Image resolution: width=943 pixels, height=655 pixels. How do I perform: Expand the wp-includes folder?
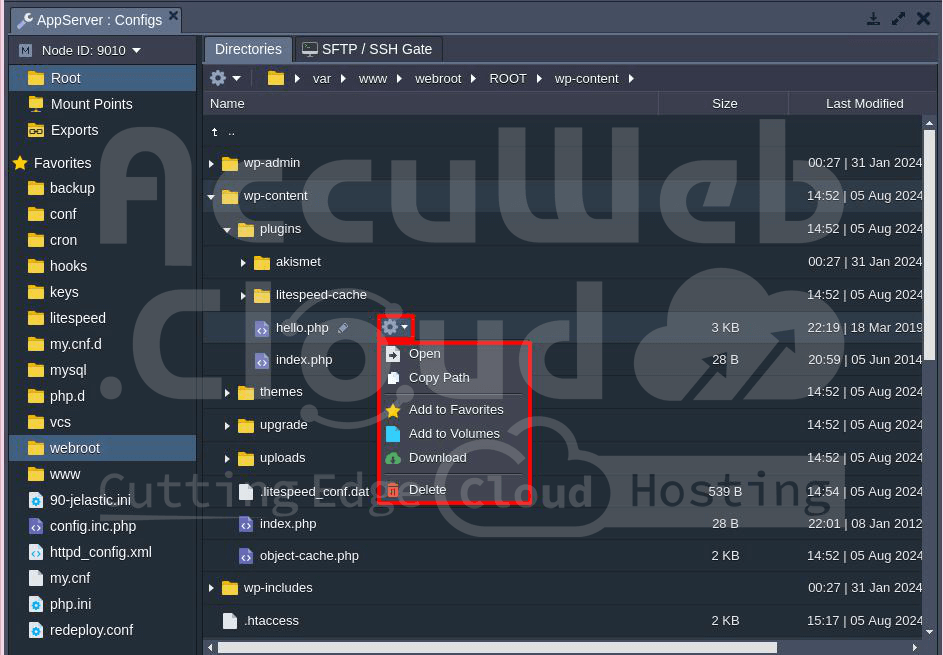211,588
